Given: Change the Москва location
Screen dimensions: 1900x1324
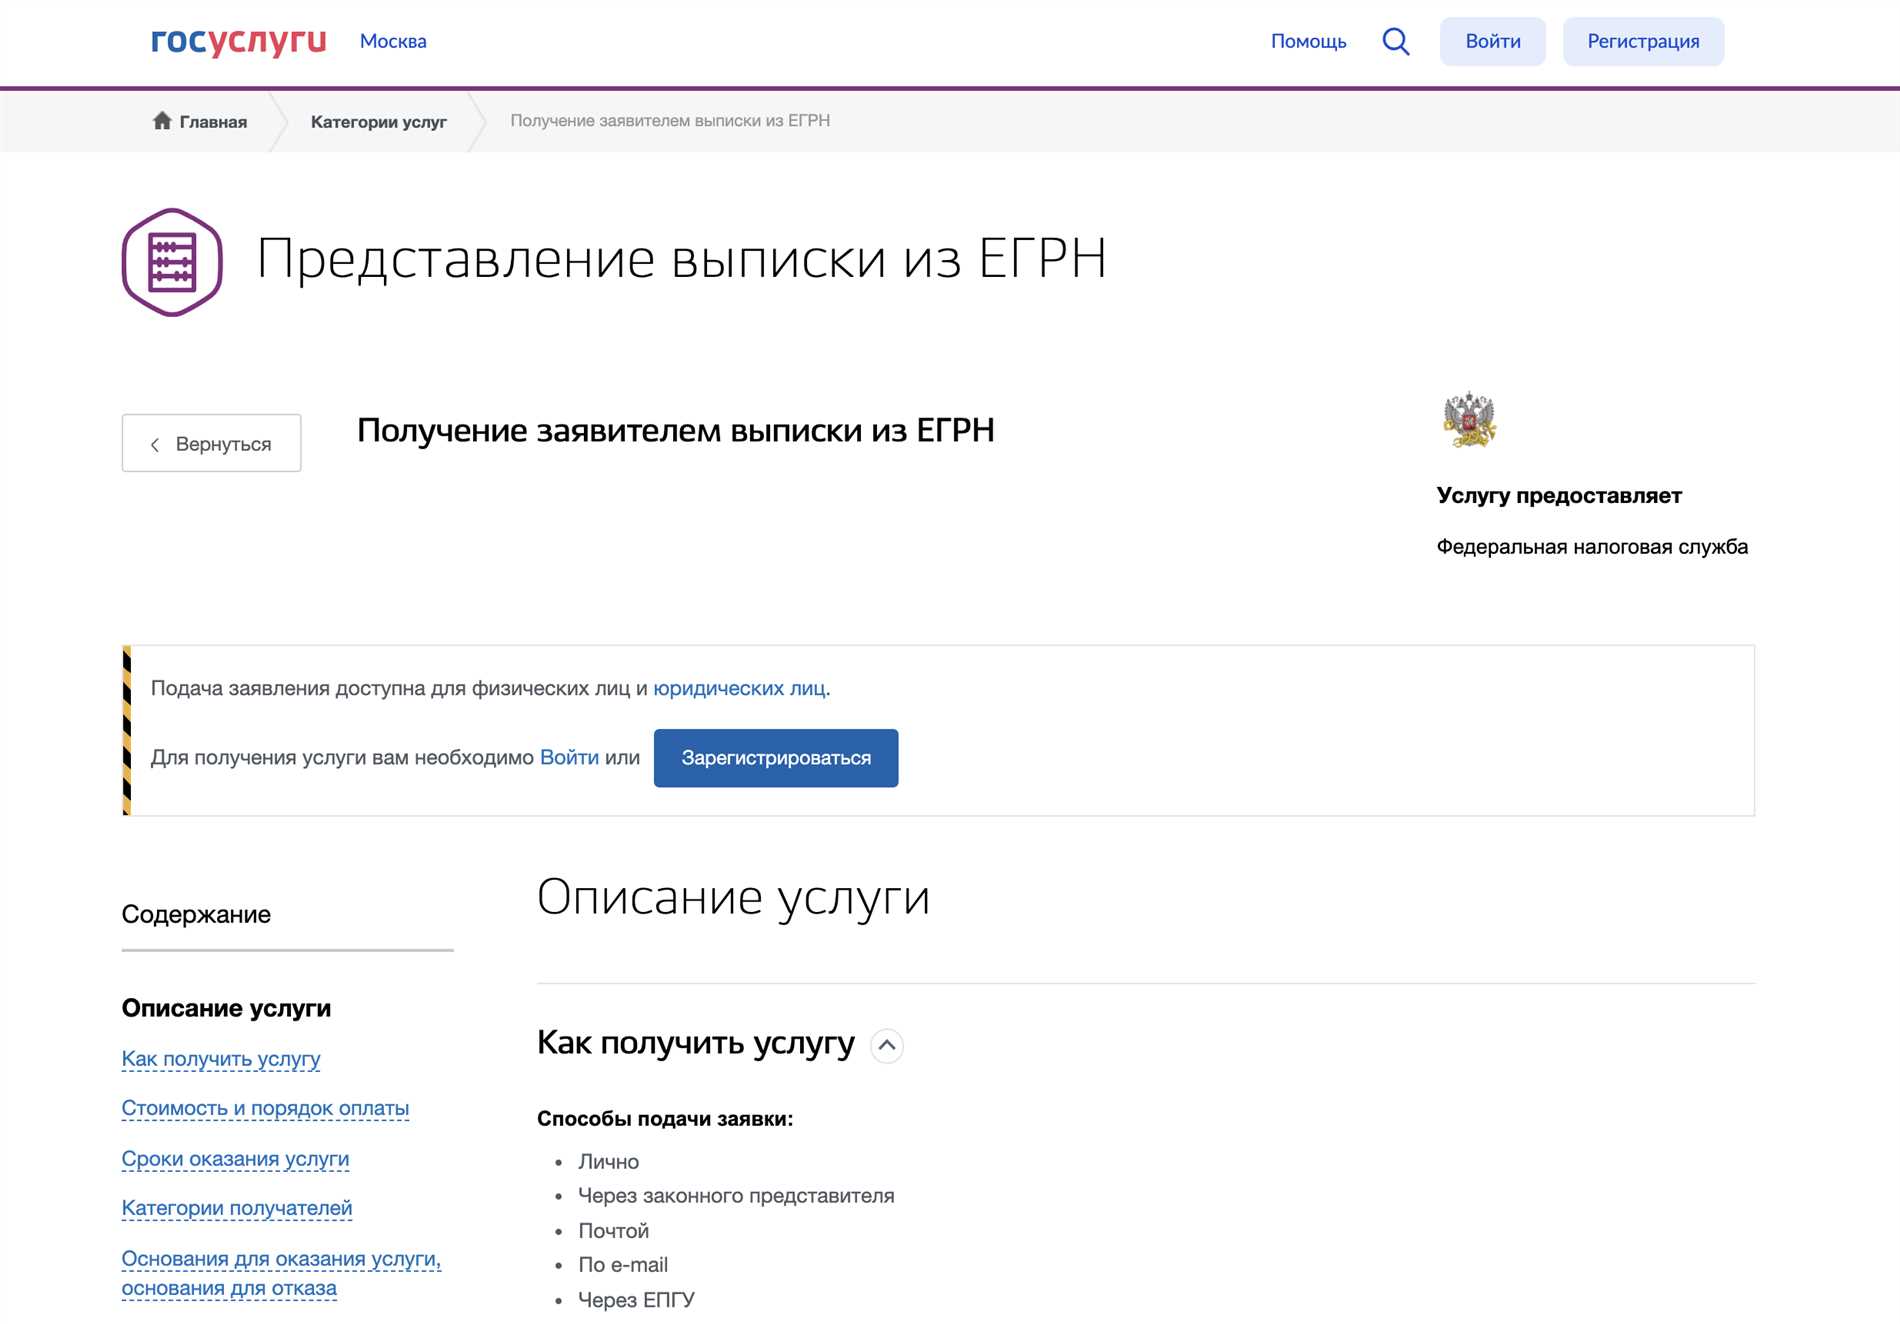Looking at the screenshot, I should pyautogui.click(x=393, y=41).
